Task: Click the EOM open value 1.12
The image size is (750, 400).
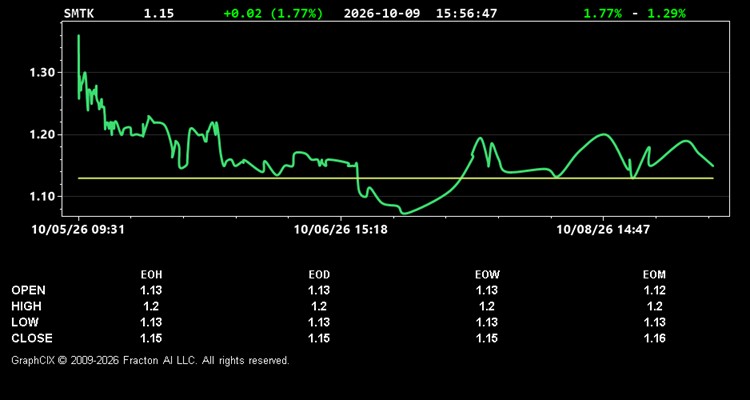Action: (654, 290)
